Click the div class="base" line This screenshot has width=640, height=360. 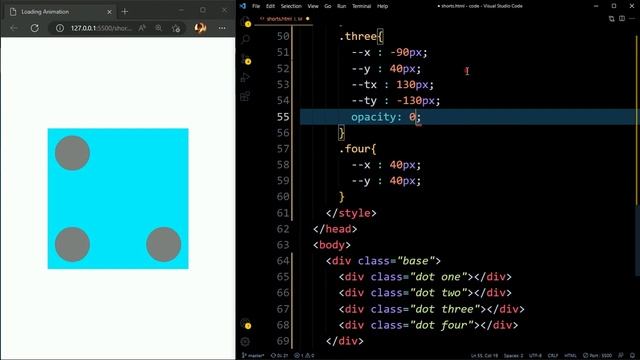[x=383, y=261]
